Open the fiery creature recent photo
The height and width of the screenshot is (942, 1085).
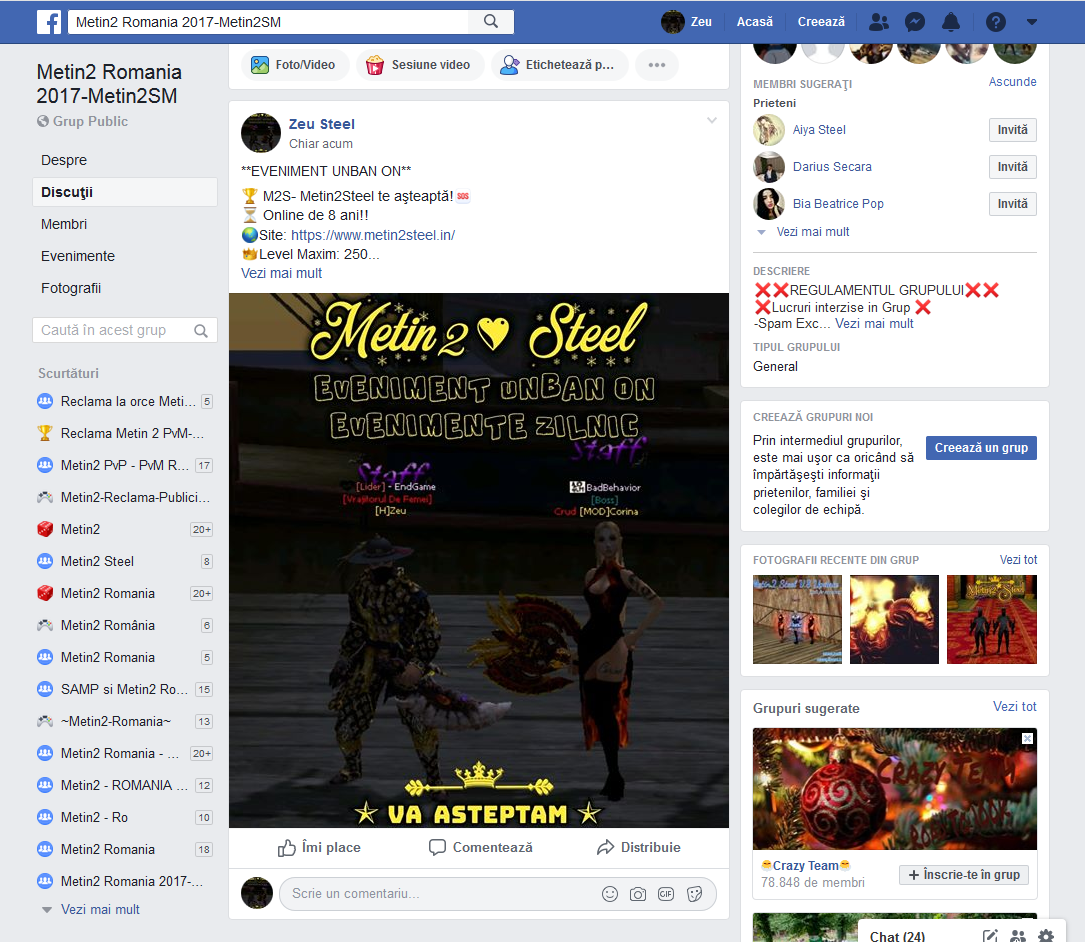(894, 619)
